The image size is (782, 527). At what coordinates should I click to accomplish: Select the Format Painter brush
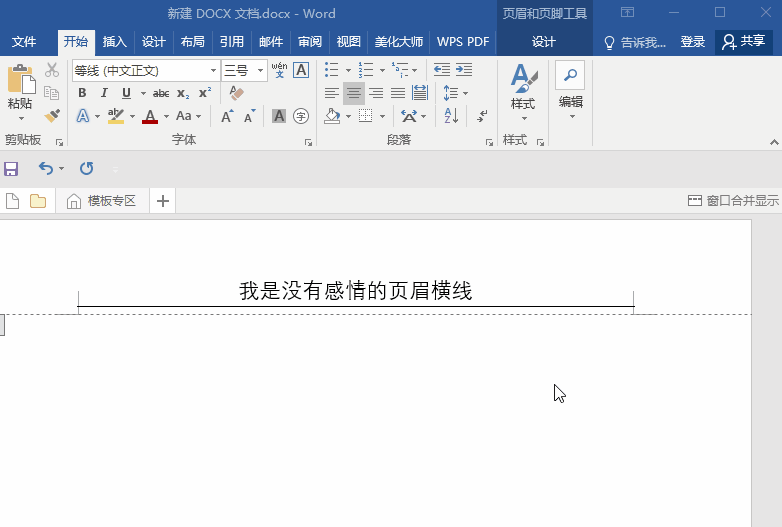point(52,116)
